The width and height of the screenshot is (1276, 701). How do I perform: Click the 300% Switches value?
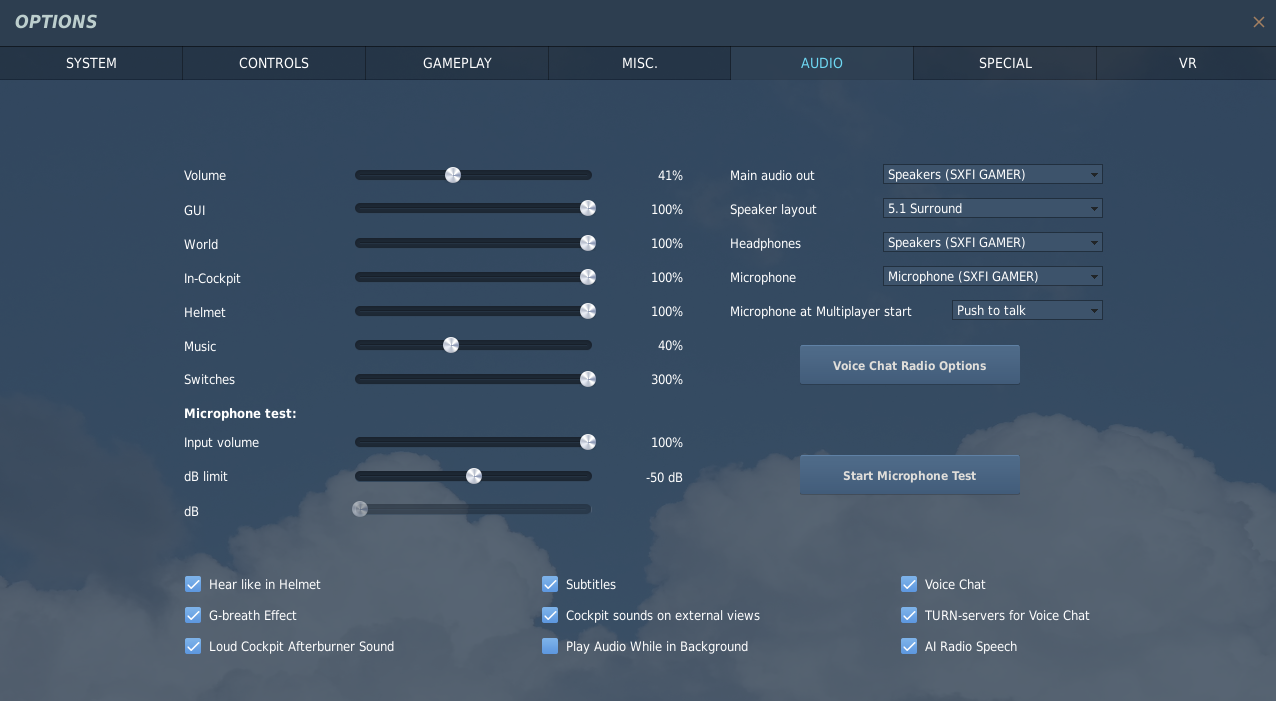pos(667,379)
